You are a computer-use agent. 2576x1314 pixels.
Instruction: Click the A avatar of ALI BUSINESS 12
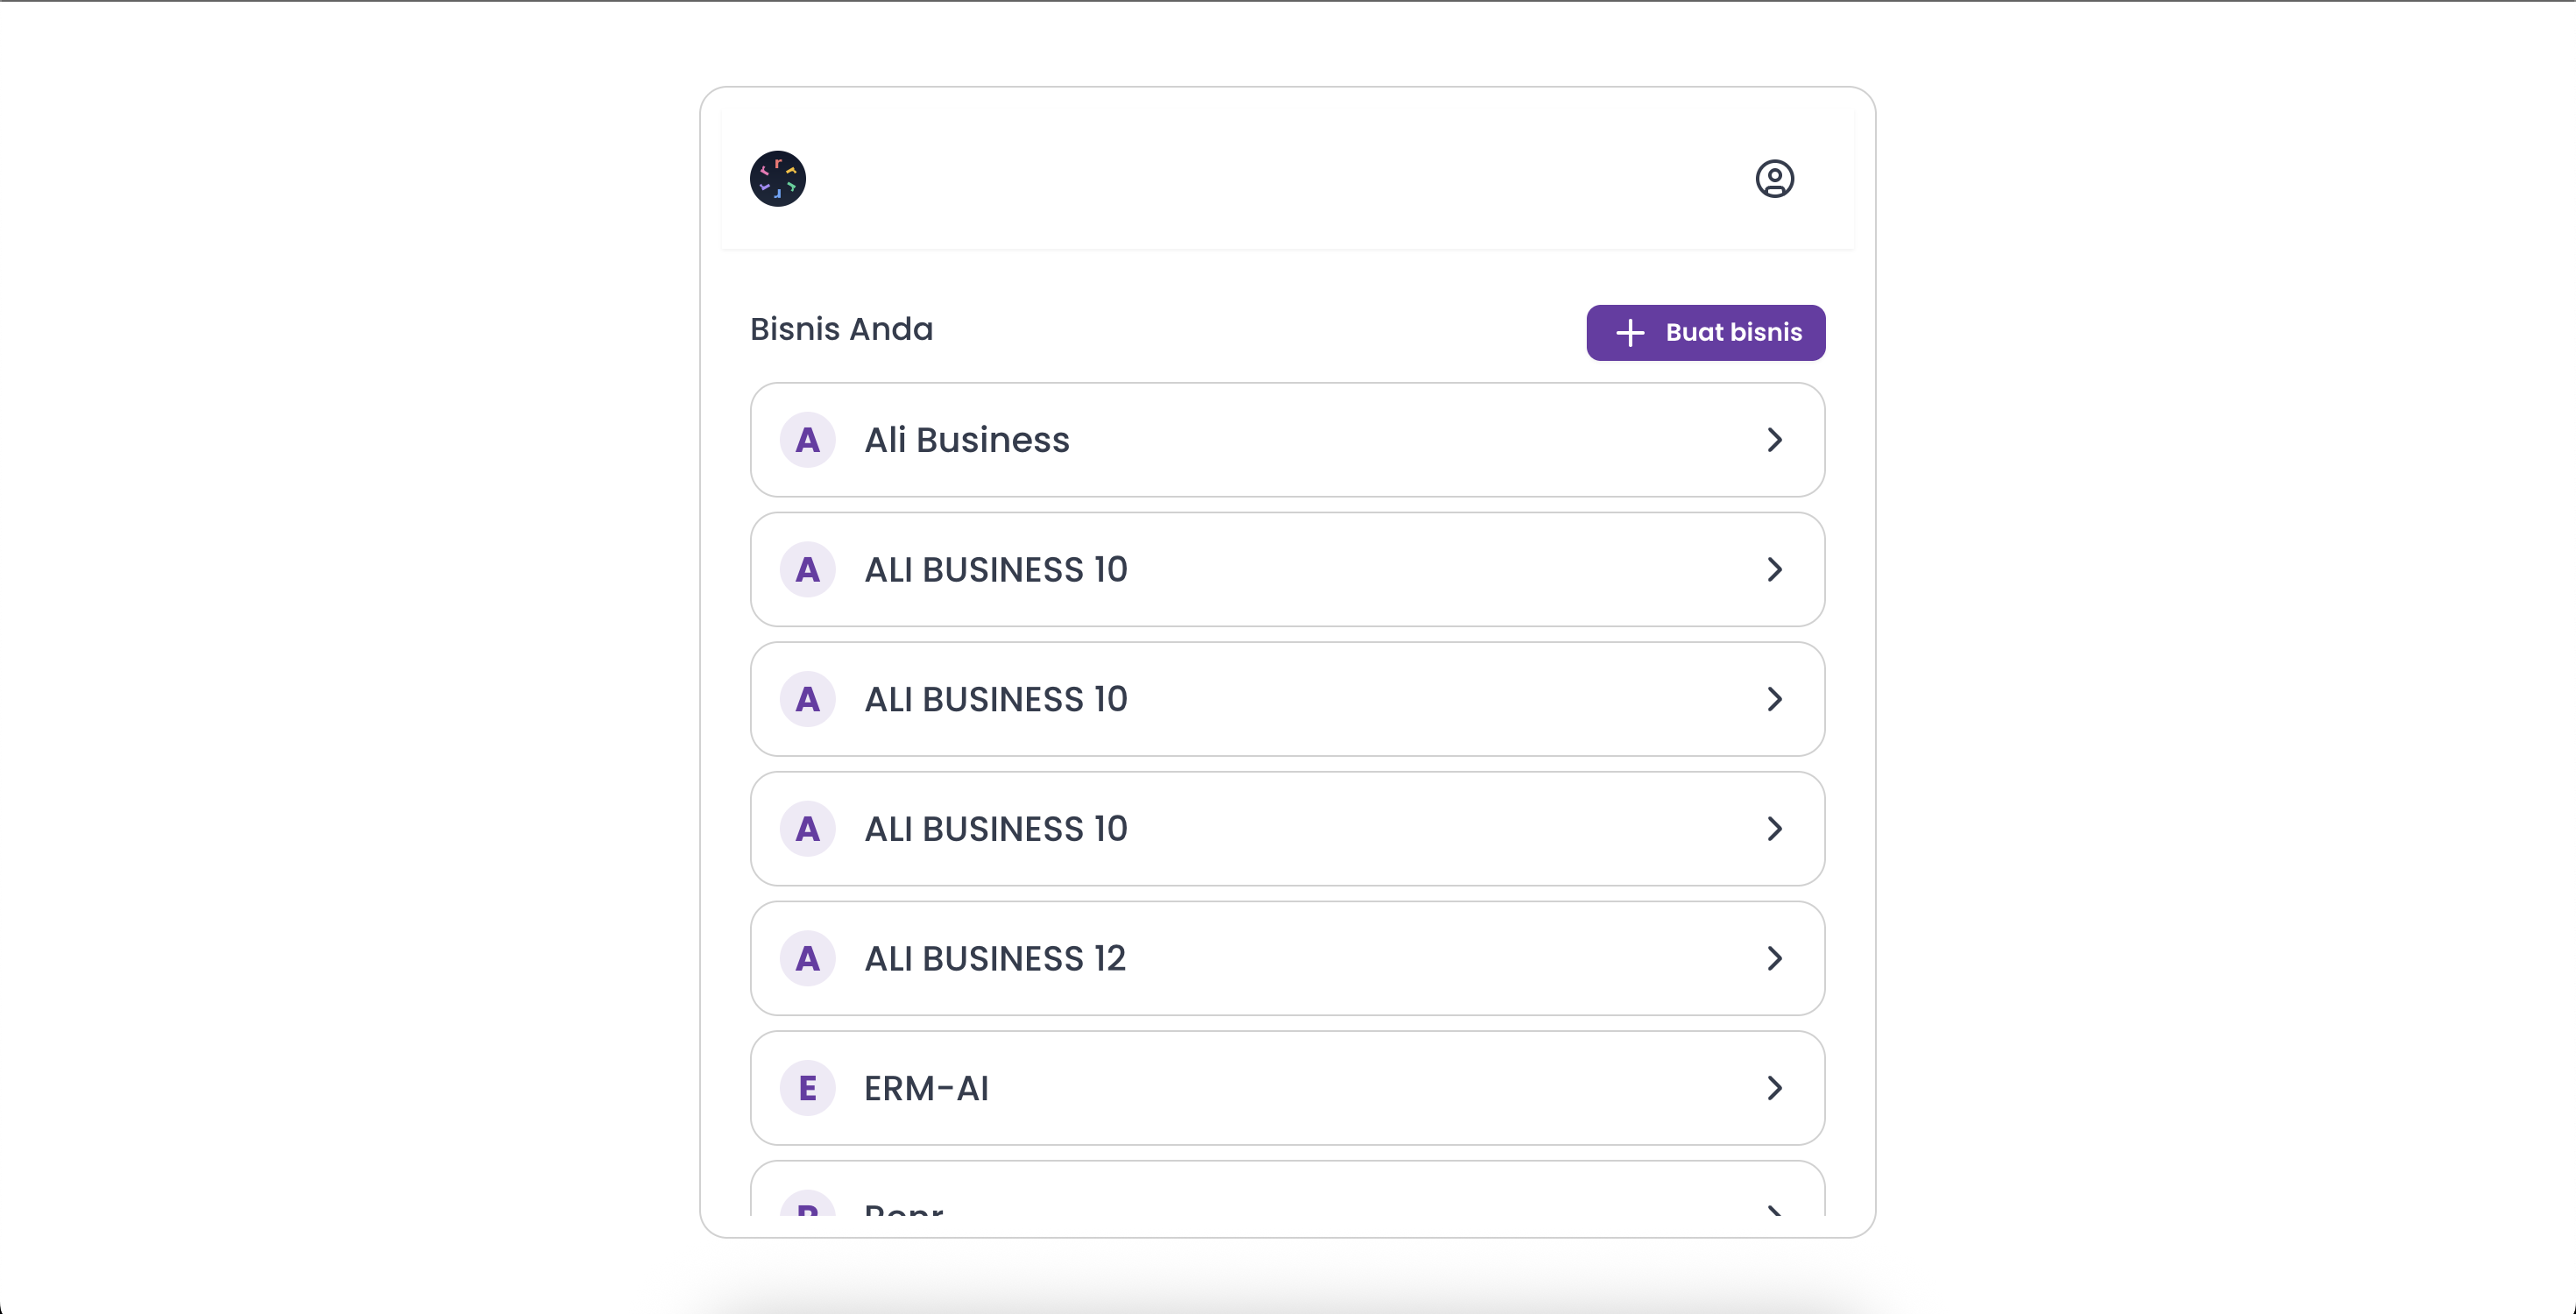pyautogui.click(x=808, y=958)
